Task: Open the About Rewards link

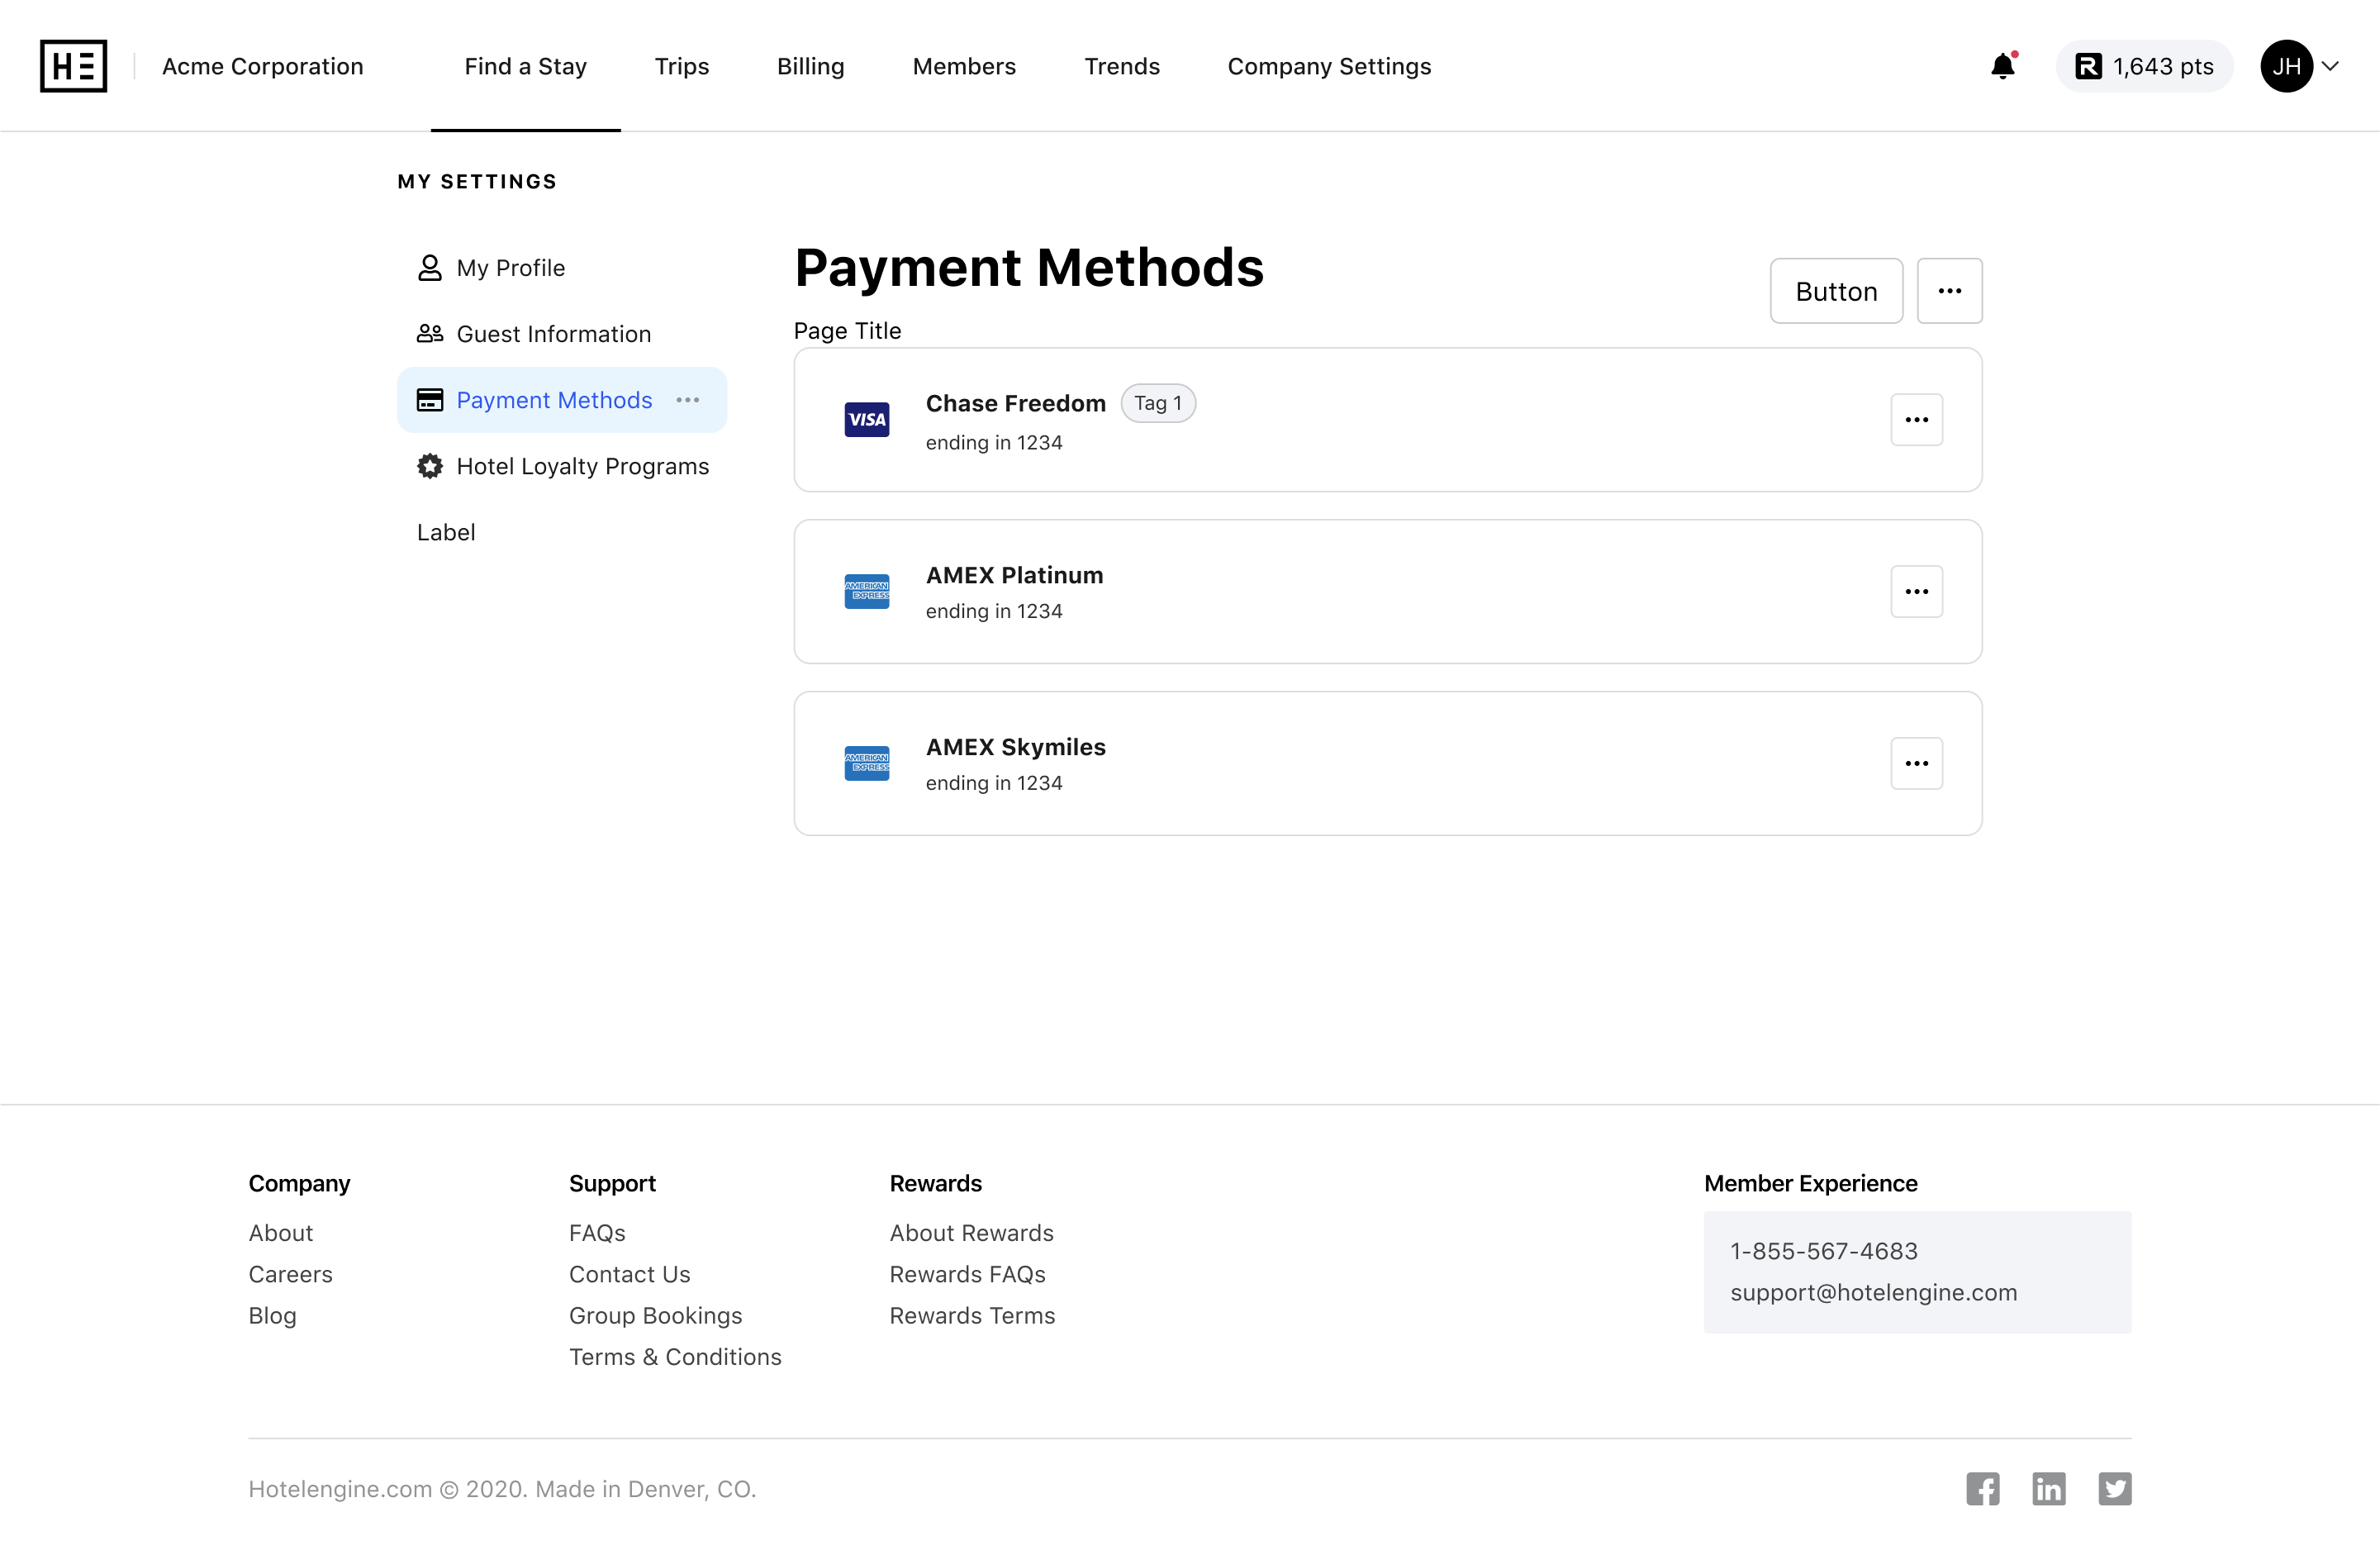Action: 971,1233
